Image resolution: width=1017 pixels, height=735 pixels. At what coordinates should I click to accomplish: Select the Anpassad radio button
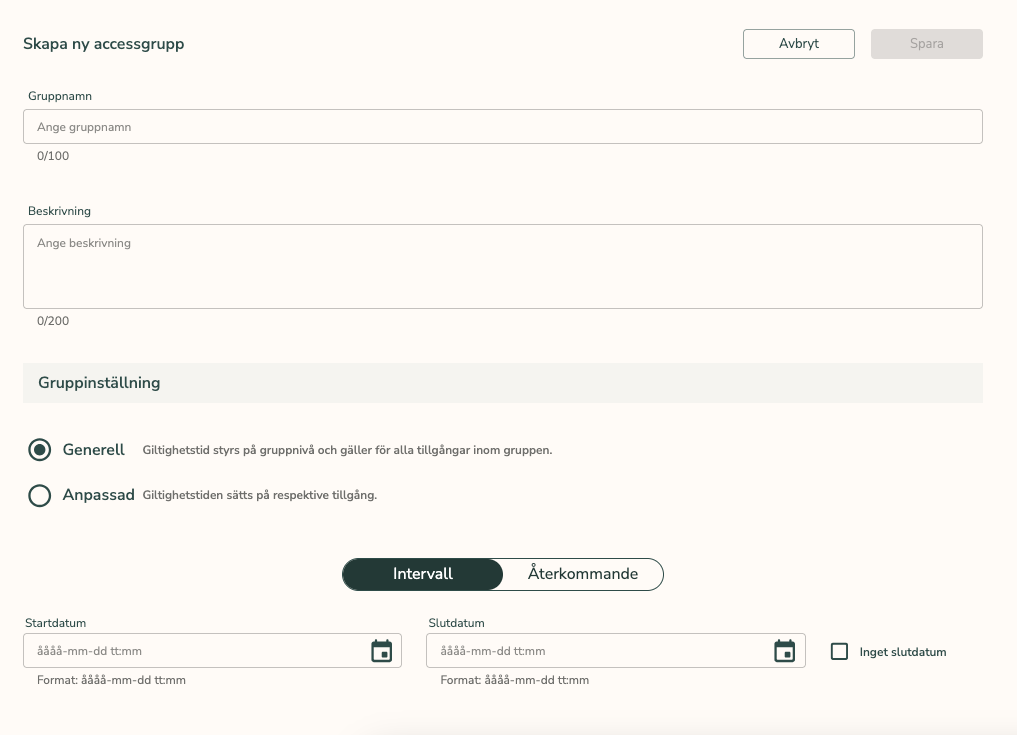(40, 495)
